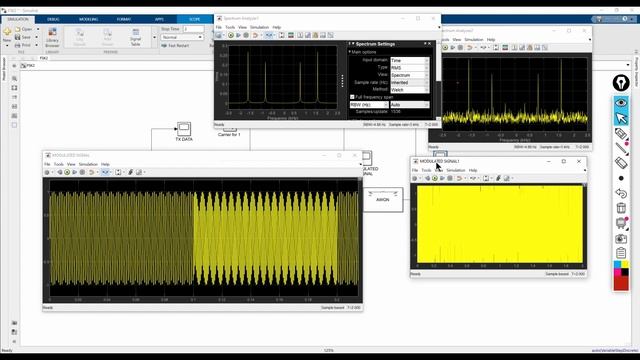Switch to the APPS ribbon tab
The image size is (640, 360).
(x=159, y=19)
